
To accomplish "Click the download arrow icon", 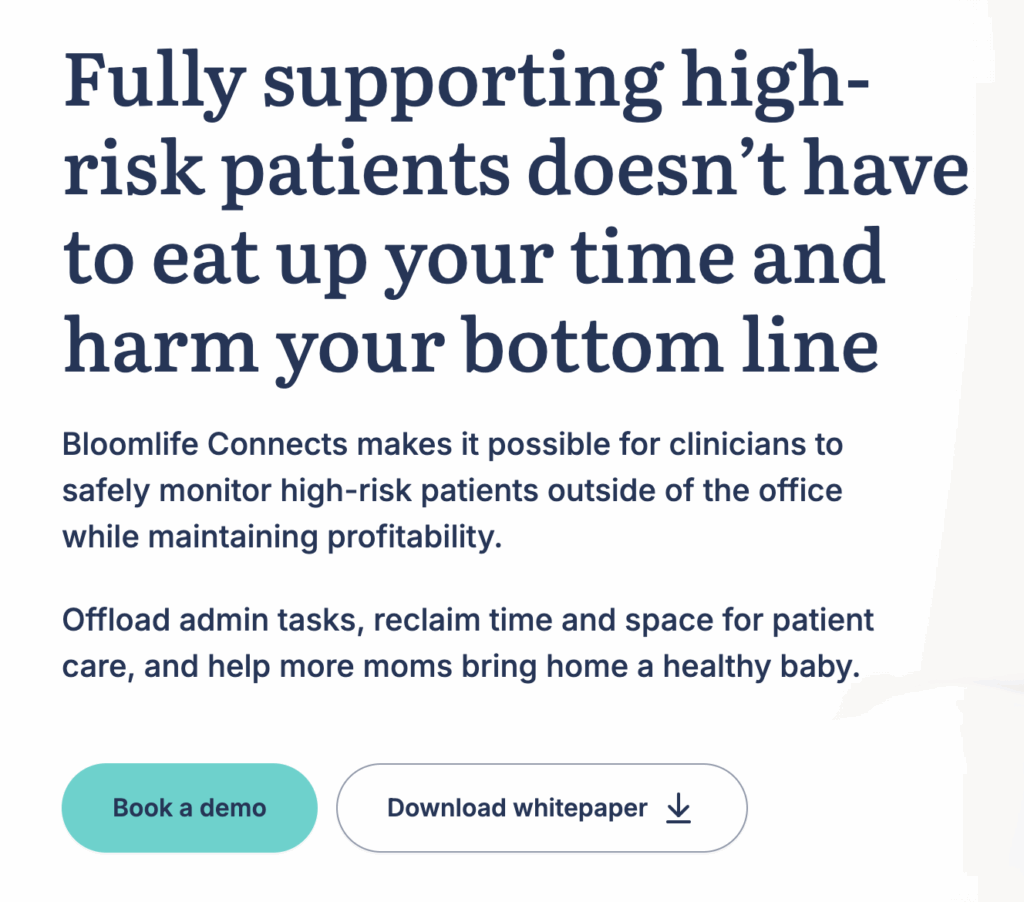I will click(679, 808).
